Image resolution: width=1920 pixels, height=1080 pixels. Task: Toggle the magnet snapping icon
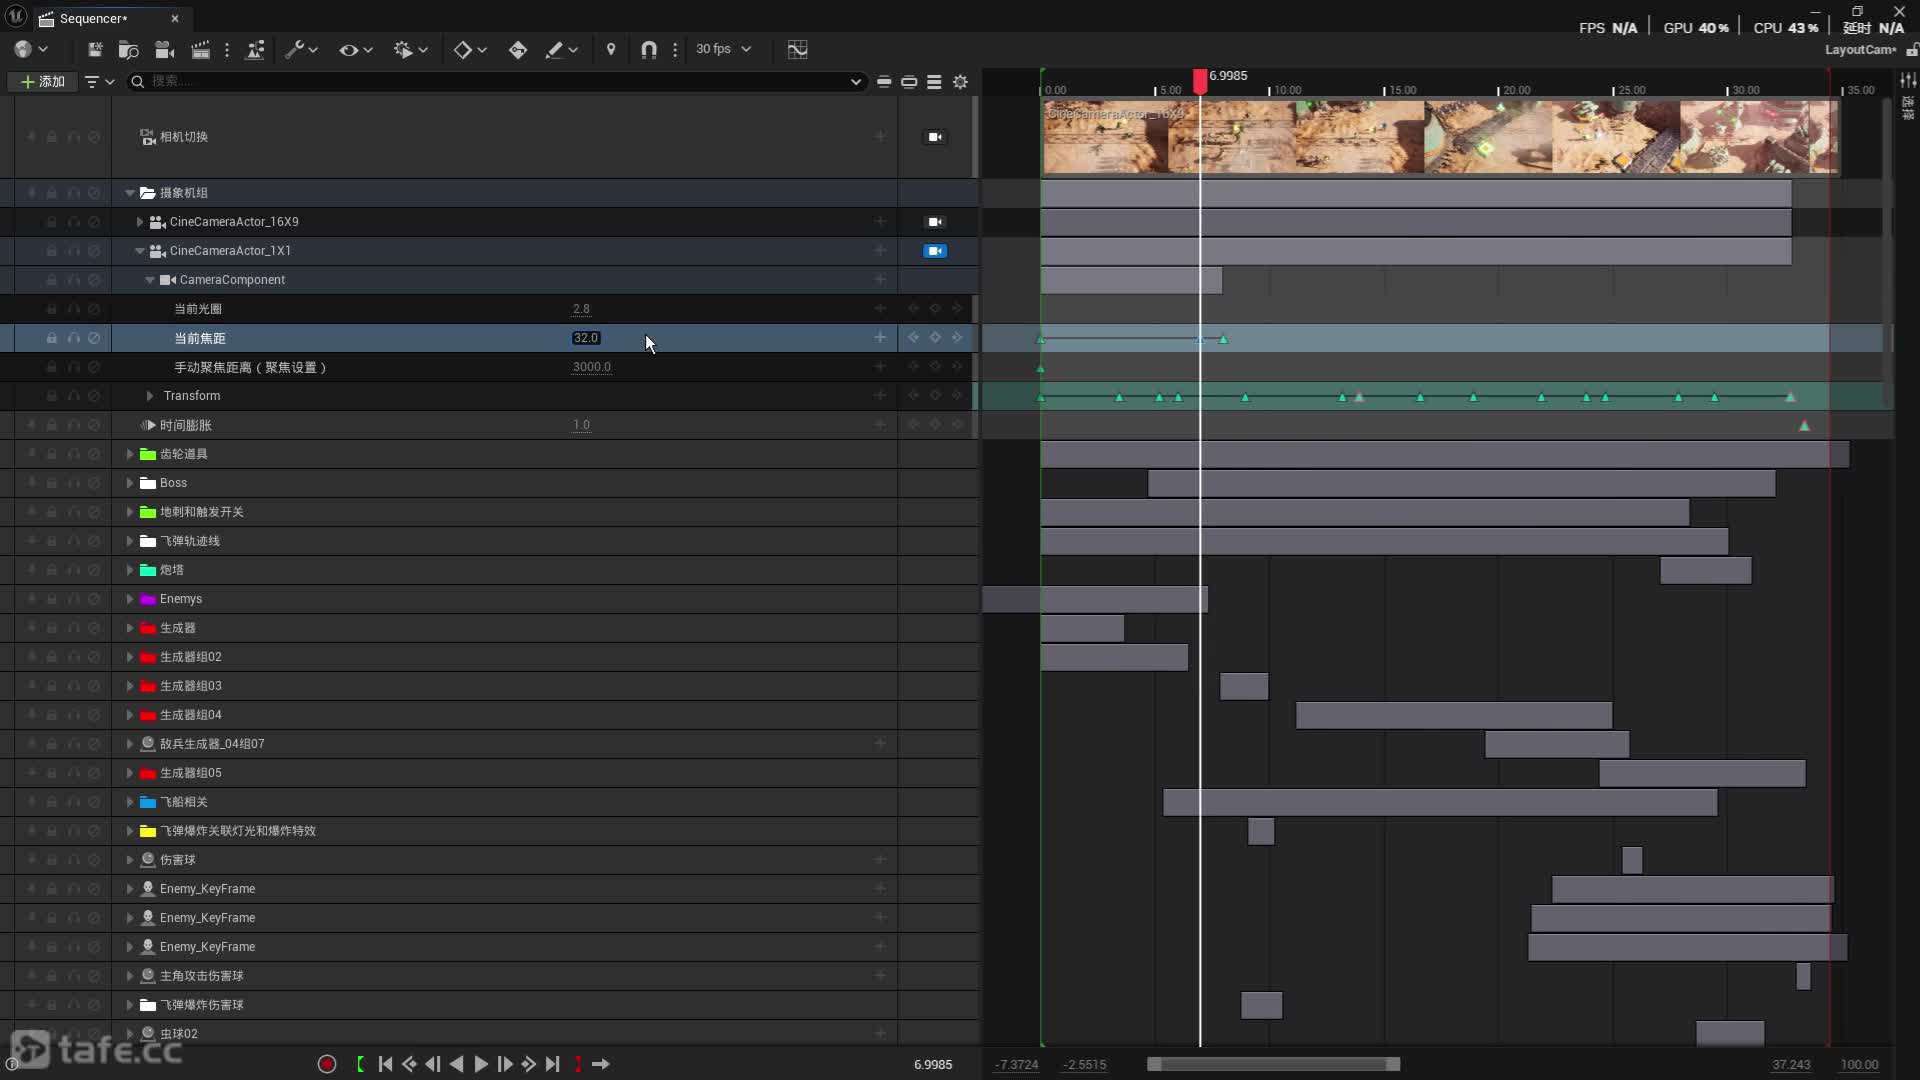[x=648, y=49]
